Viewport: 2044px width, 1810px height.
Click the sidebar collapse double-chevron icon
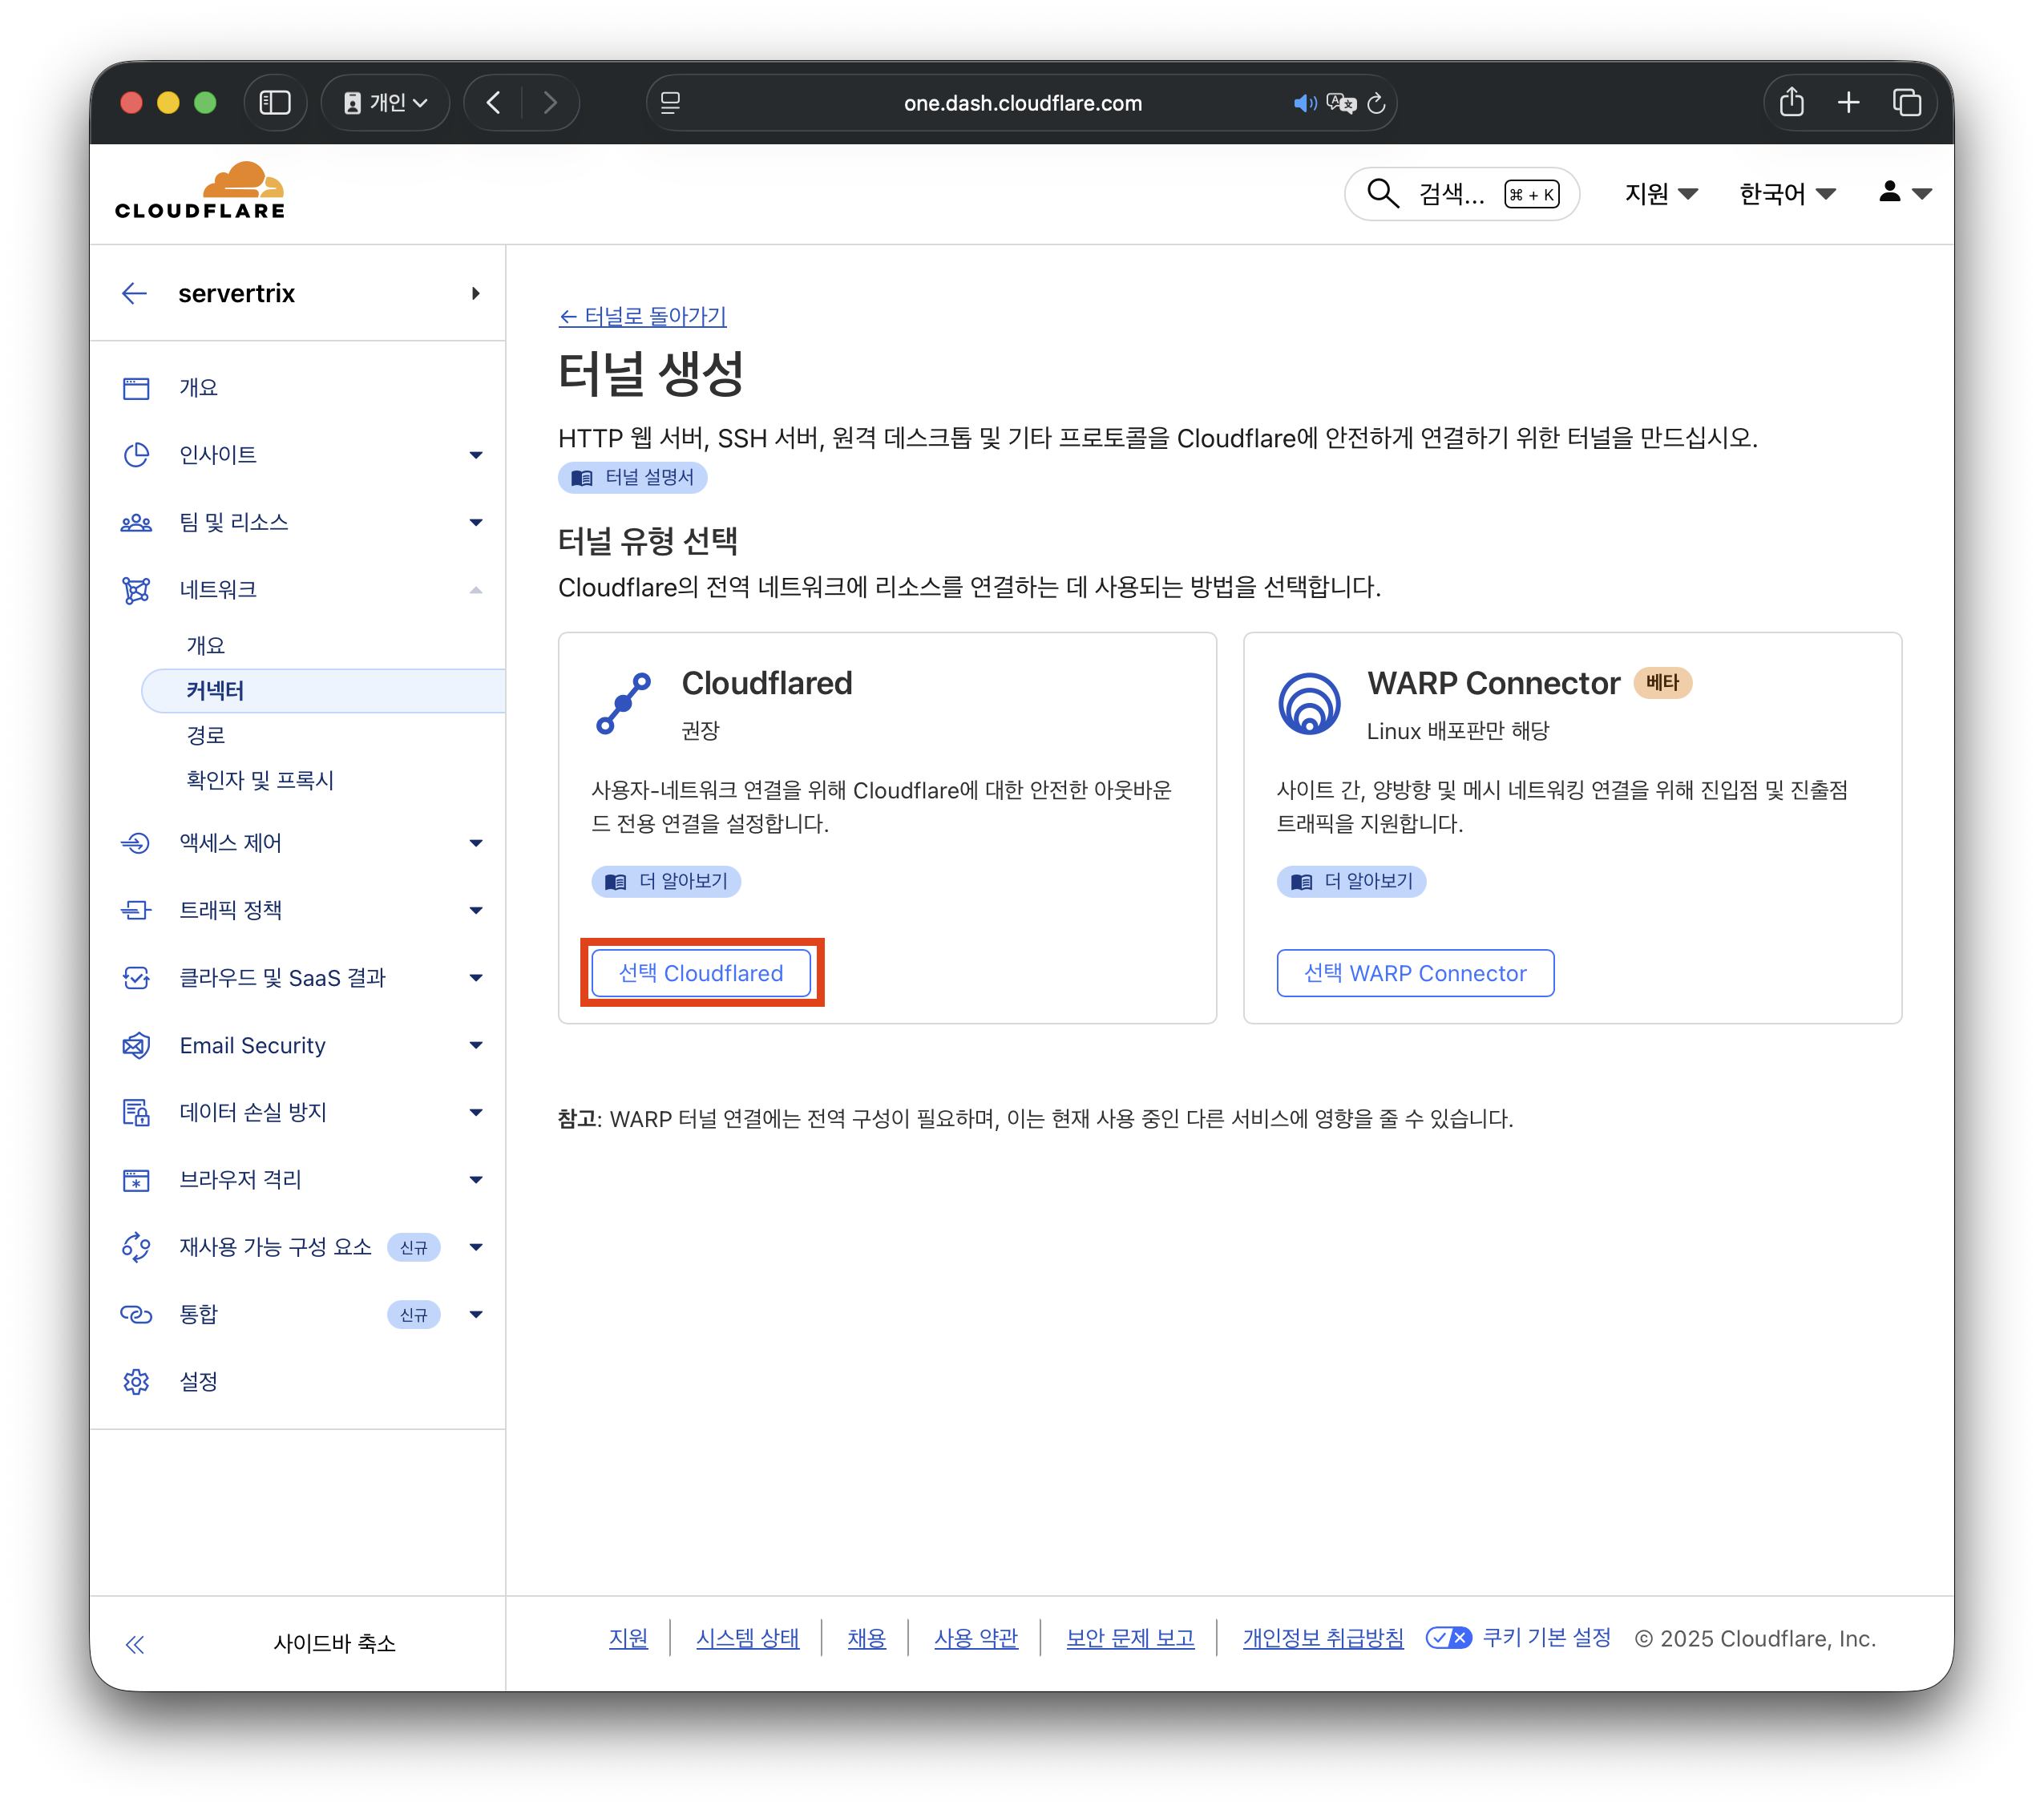pos(135,1644)
